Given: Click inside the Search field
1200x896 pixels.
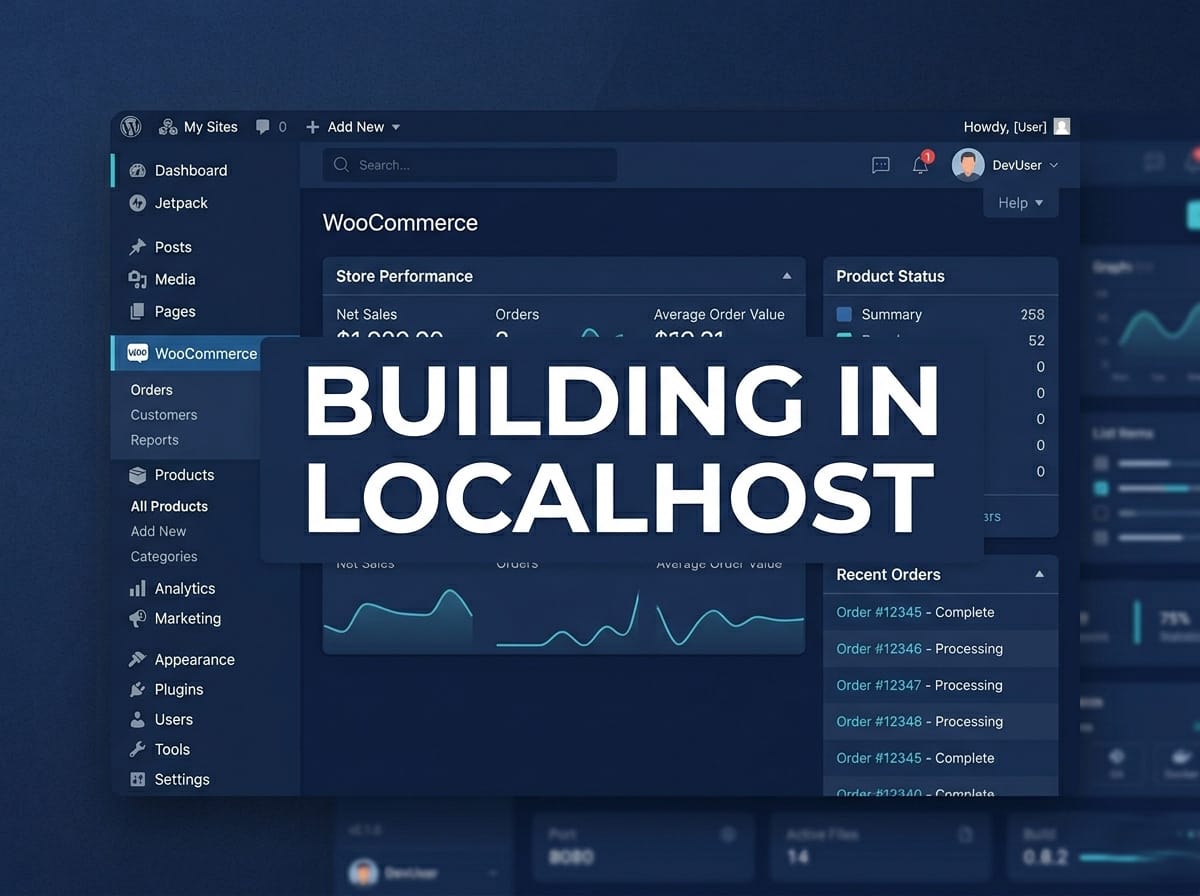Looking at the screenshot, I should click(x=469, y=165).
